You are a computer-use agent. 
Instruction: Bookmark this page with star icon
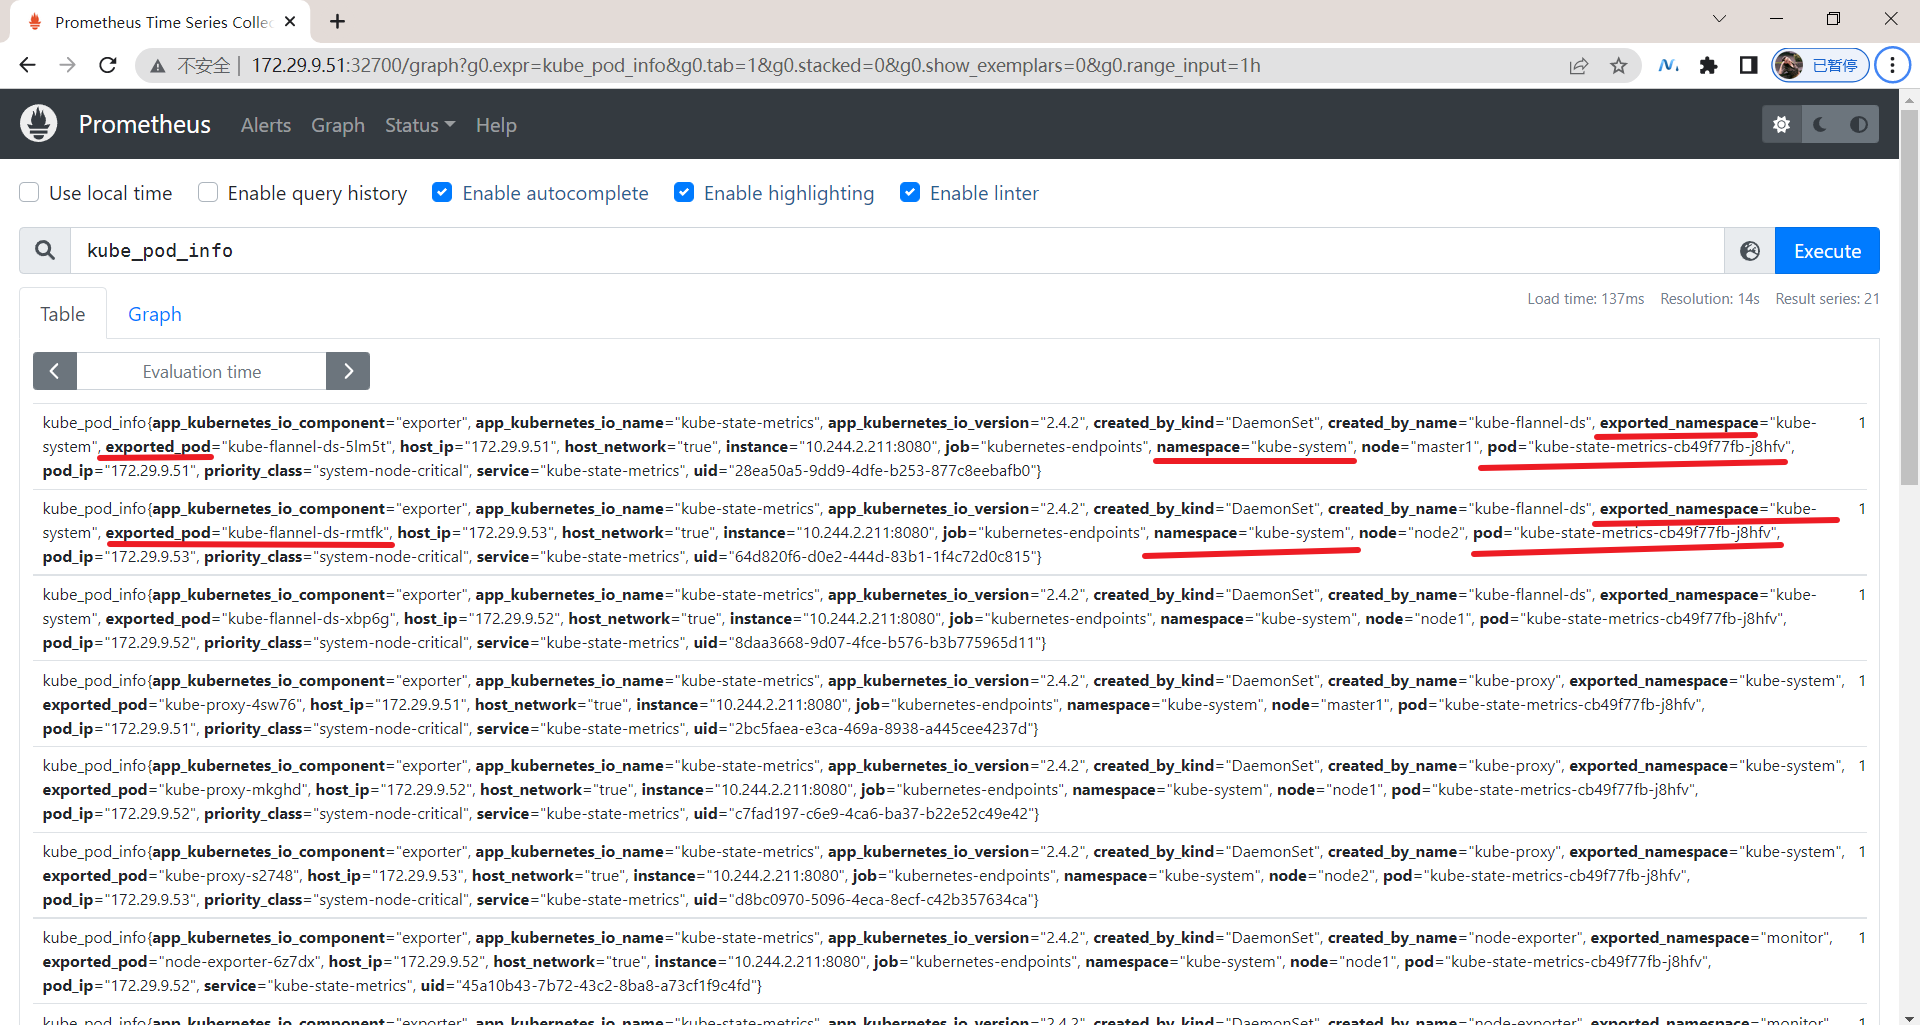(1619, 66)
